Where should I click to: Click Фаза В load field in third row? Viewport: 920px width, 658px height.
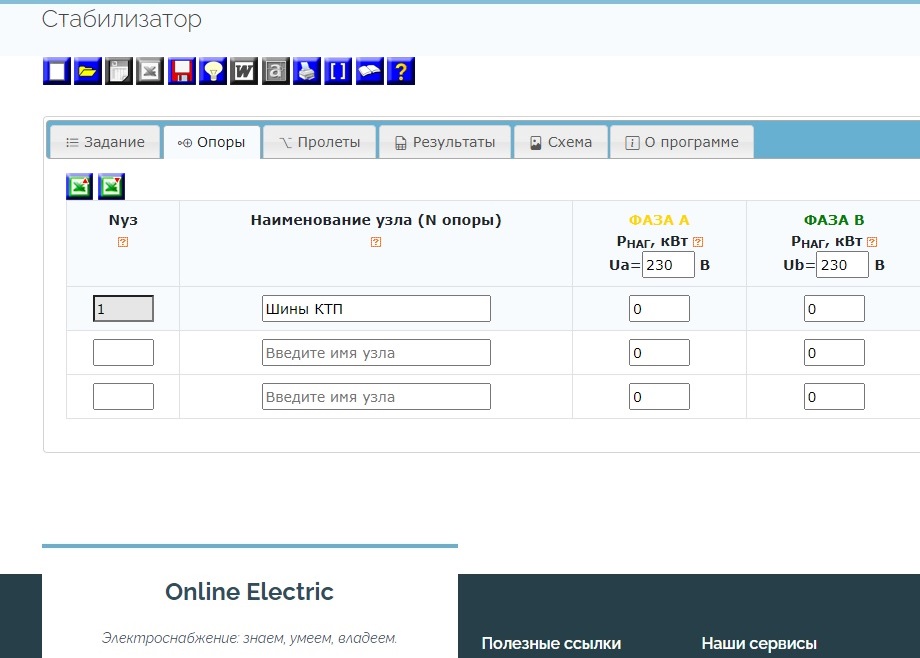pos(834,397)
